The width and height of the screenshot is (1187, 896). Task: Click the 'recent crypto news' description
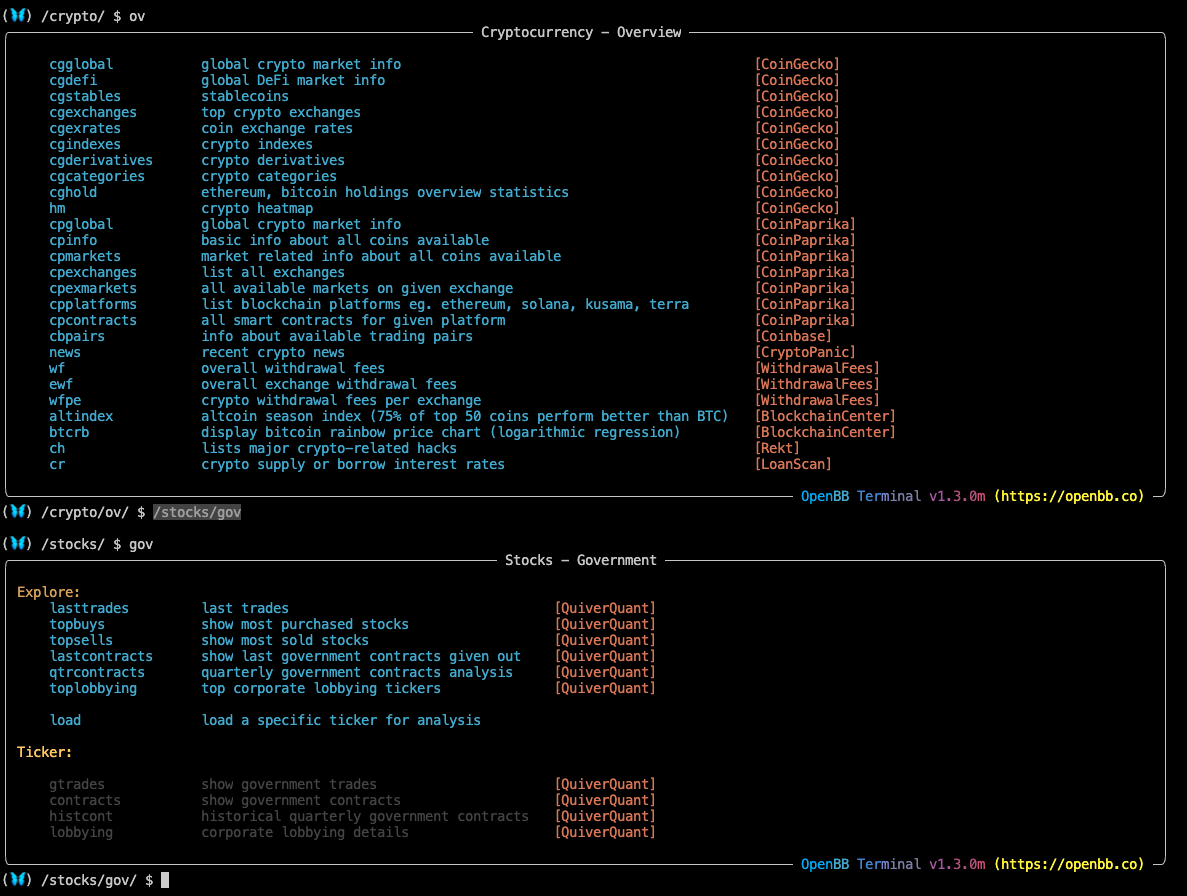(273, 352)
